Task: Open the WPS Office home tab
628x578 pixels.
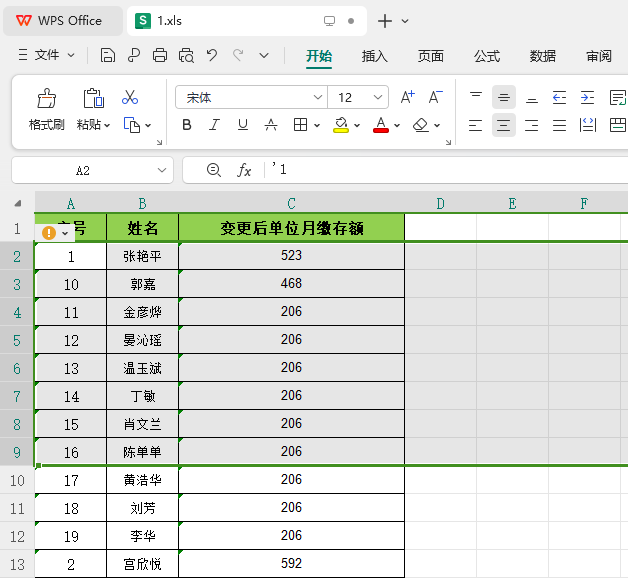Action: pos(63,21)
